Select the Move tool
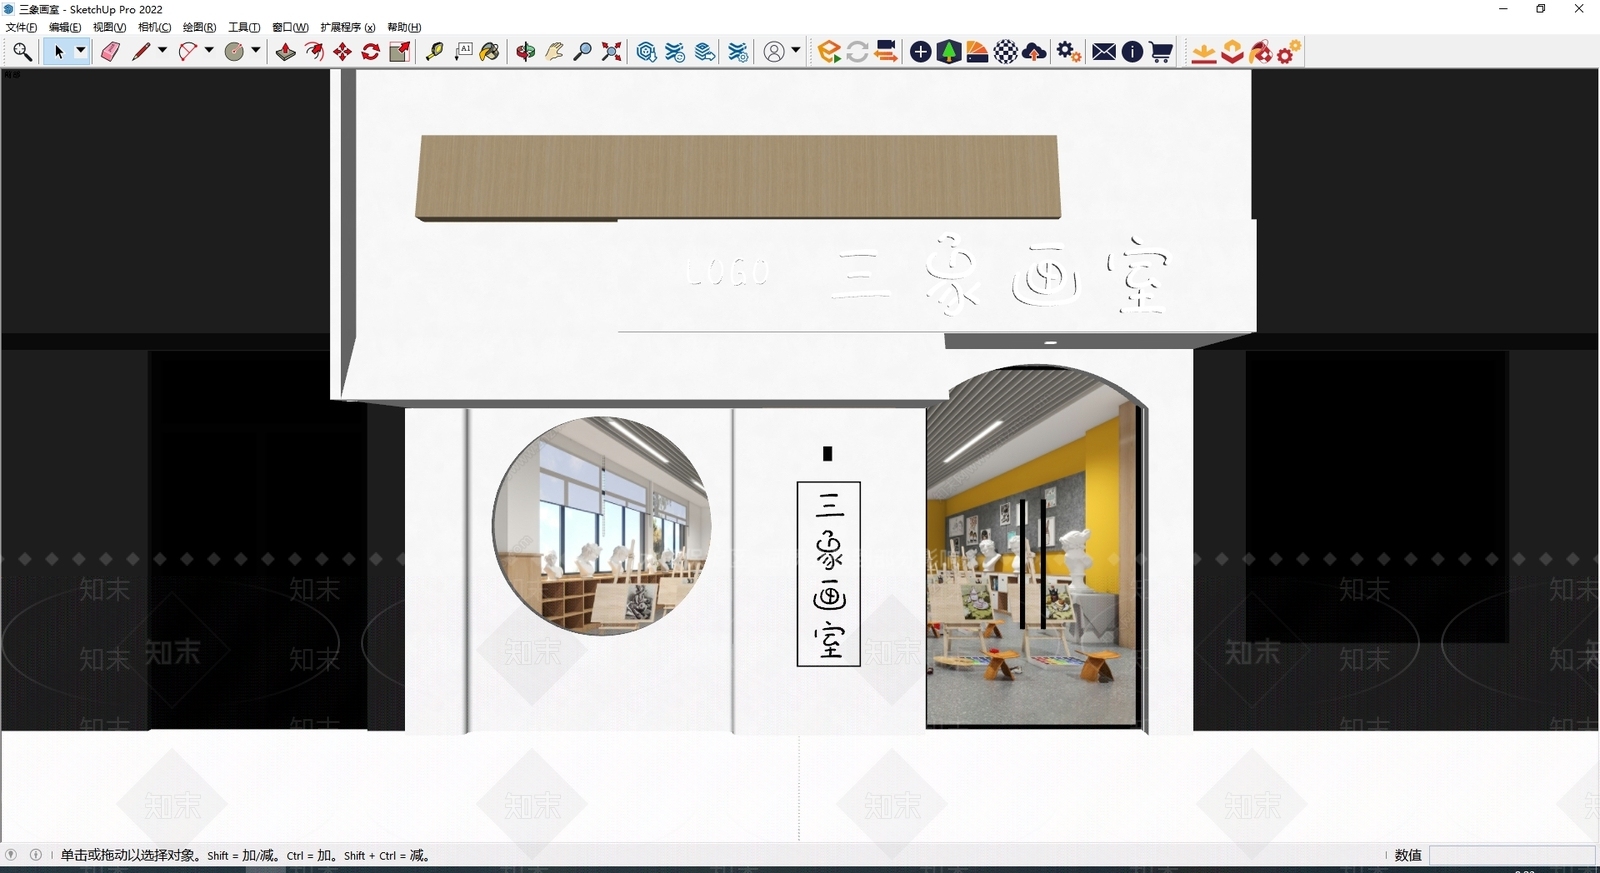Viewport: 1600px width, 873px height. click(x=342, y=52)
